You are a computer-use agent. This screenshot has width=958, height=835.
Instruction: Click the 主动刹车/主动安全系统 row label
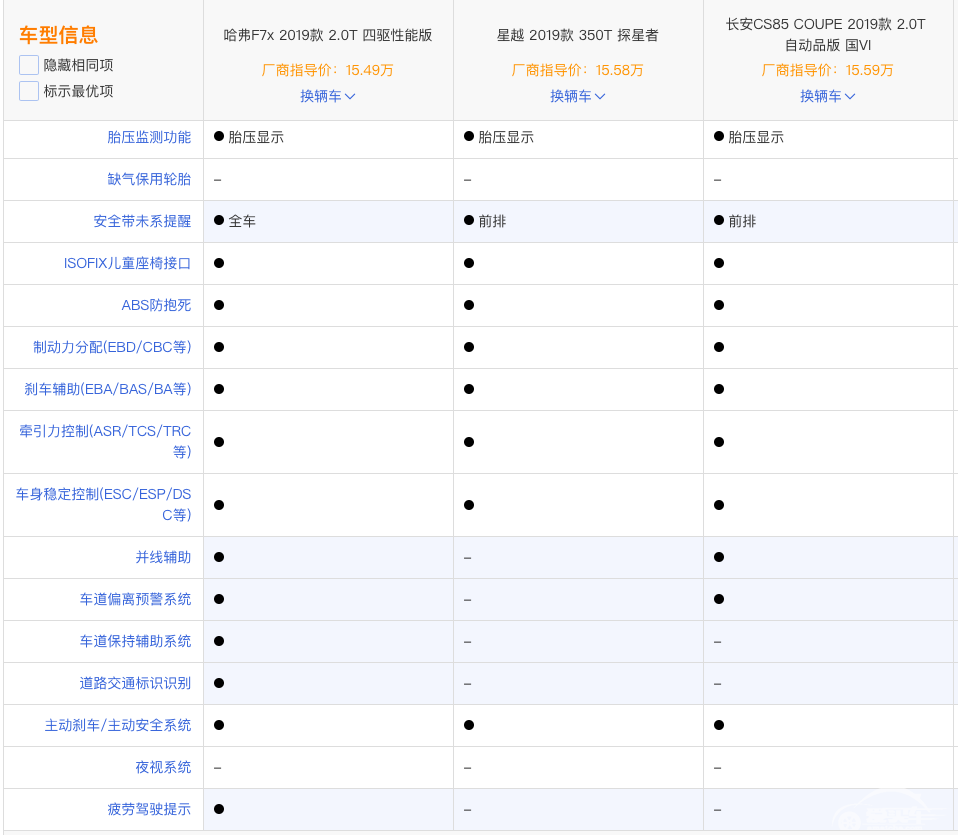pyautogui.click(x=118, y=725)
